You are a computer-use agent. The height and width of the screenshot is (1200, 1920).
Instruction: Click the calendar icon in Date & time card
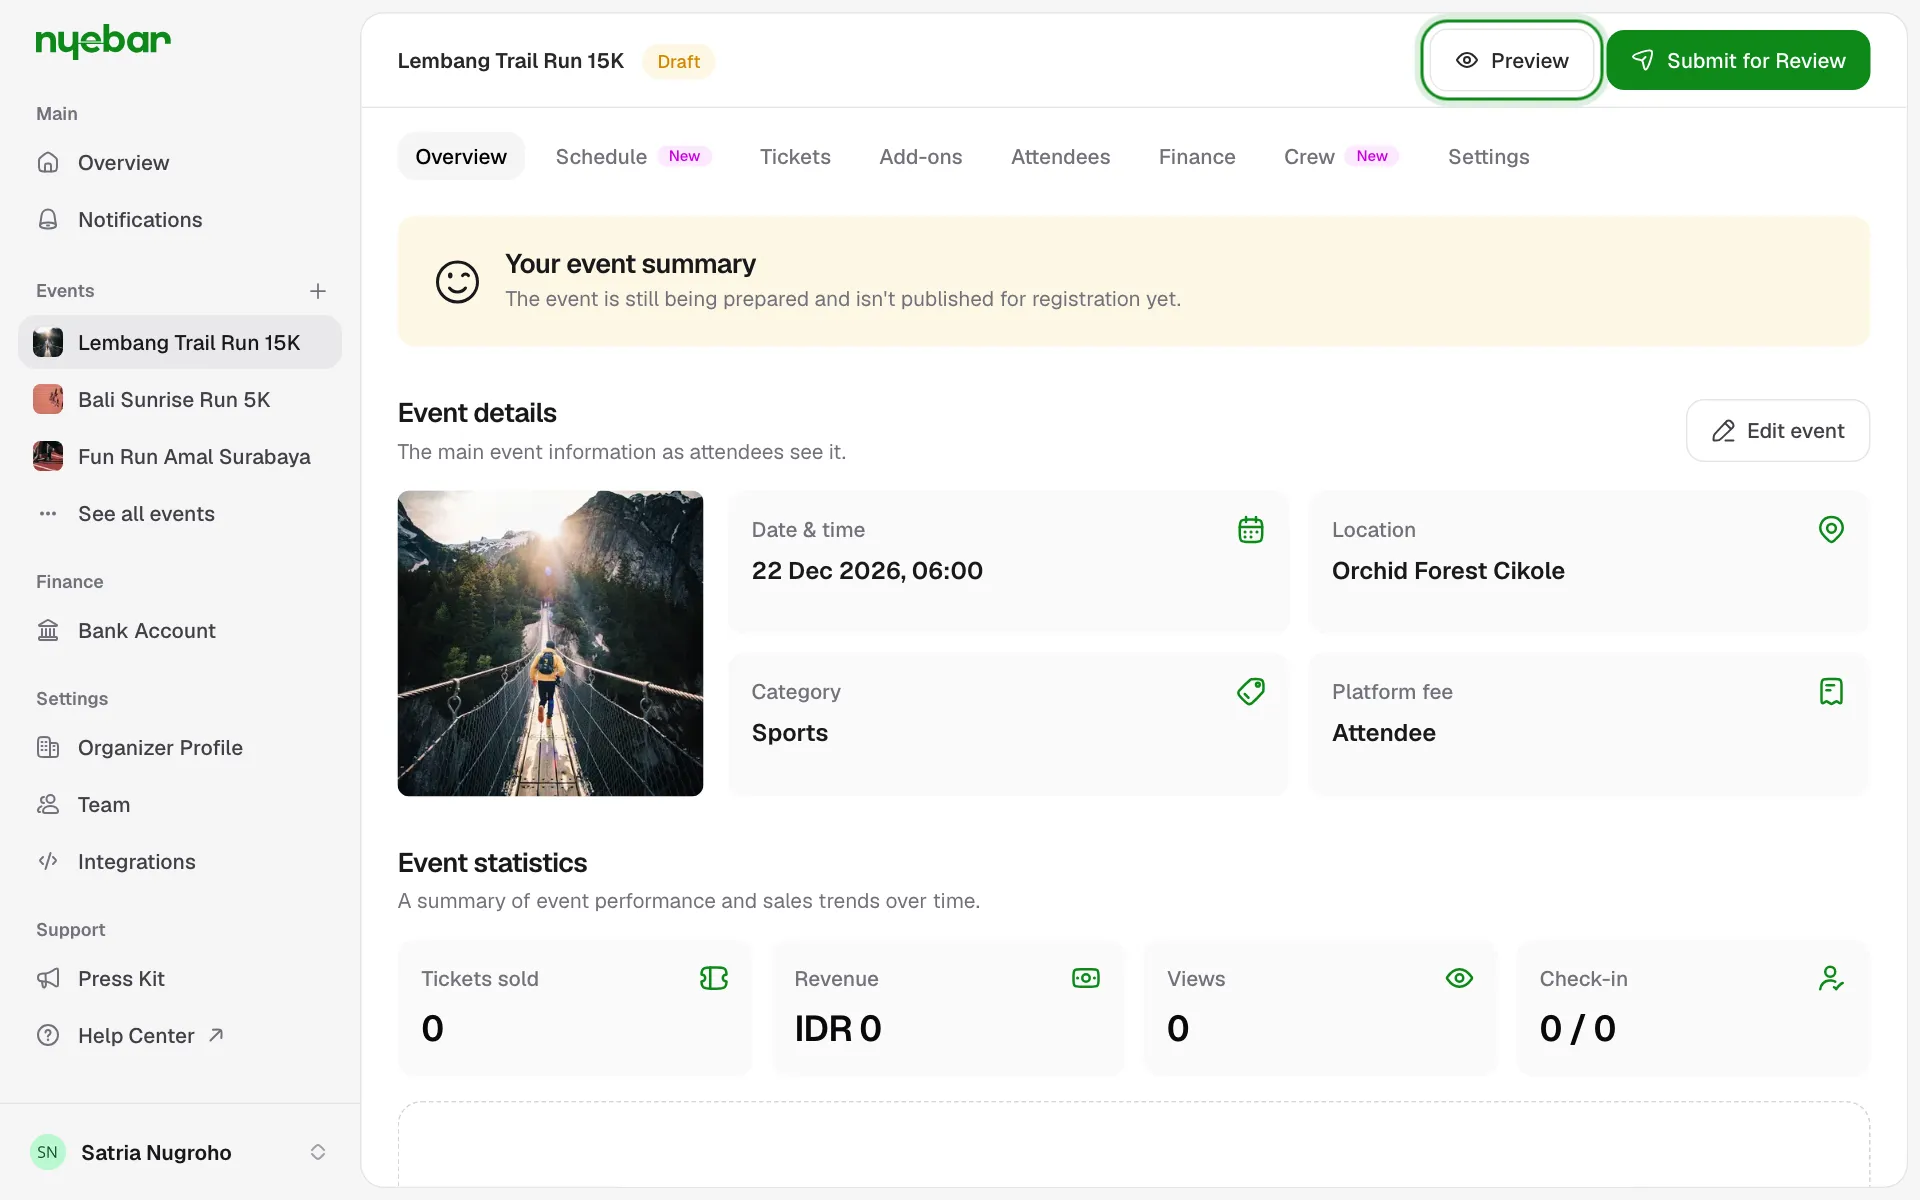tap(1251, 530)
